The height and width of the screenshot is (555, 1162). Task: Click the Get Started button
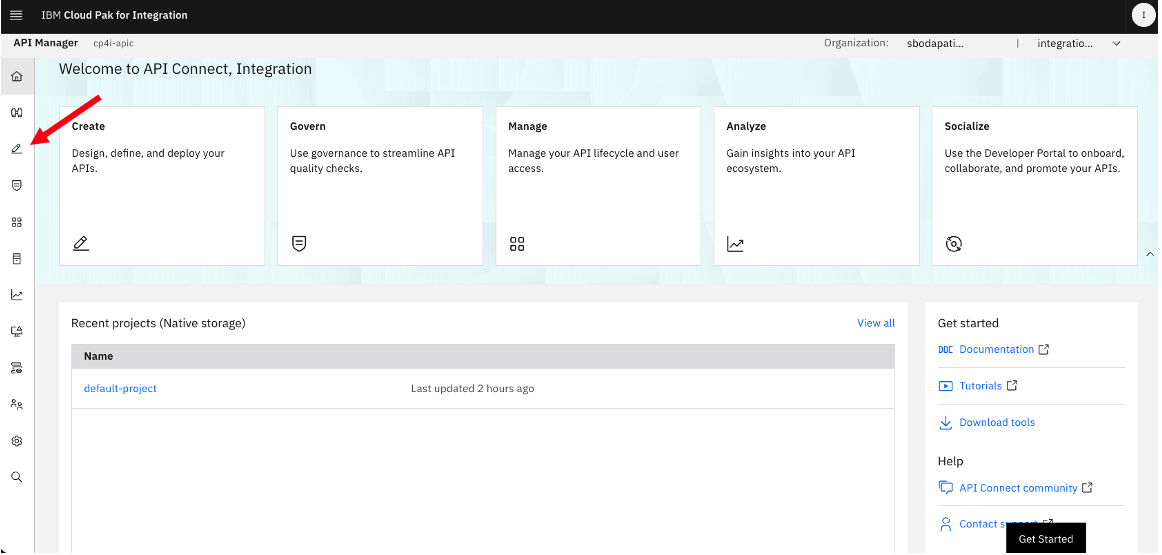[1046, 539]
